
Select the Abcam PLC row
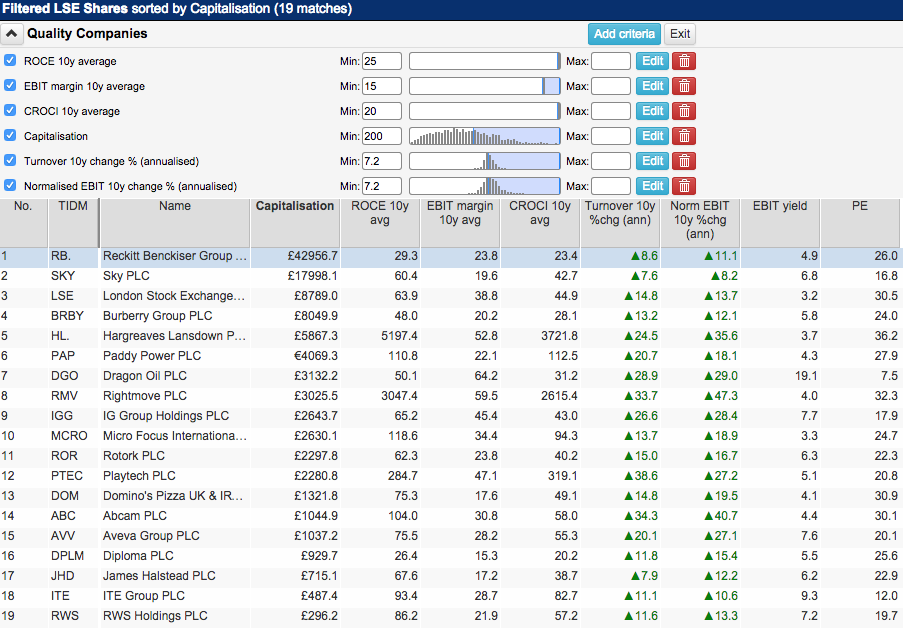pos(450,516)
